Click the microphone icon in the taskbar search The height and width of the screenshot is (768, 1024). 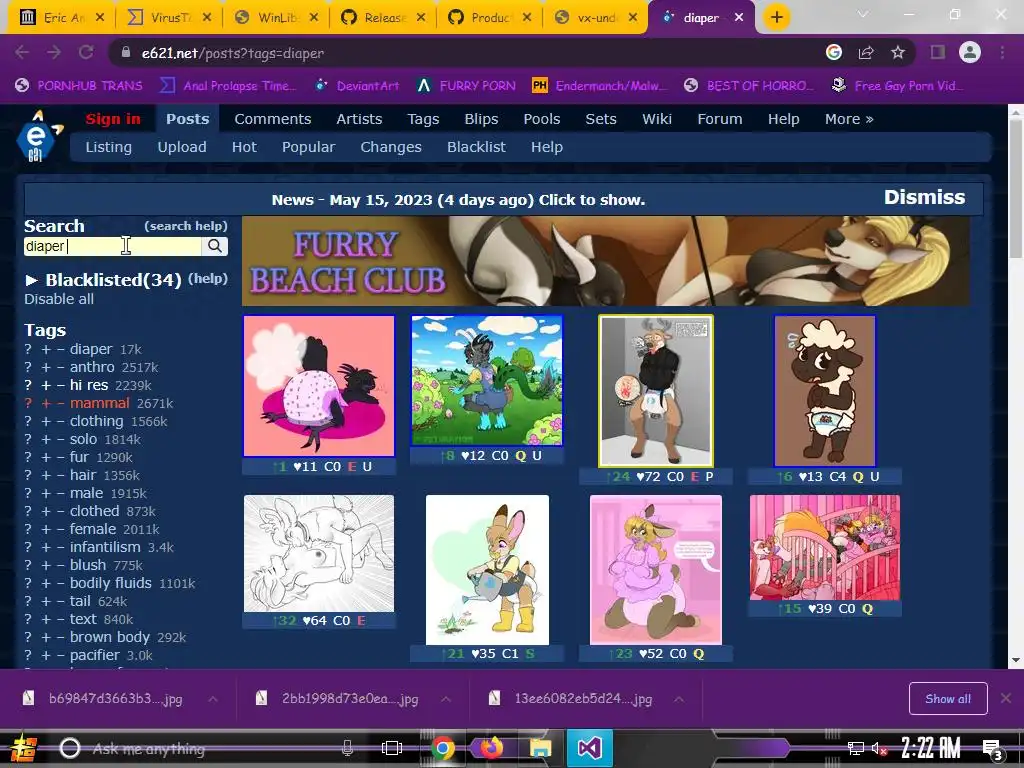347,748
